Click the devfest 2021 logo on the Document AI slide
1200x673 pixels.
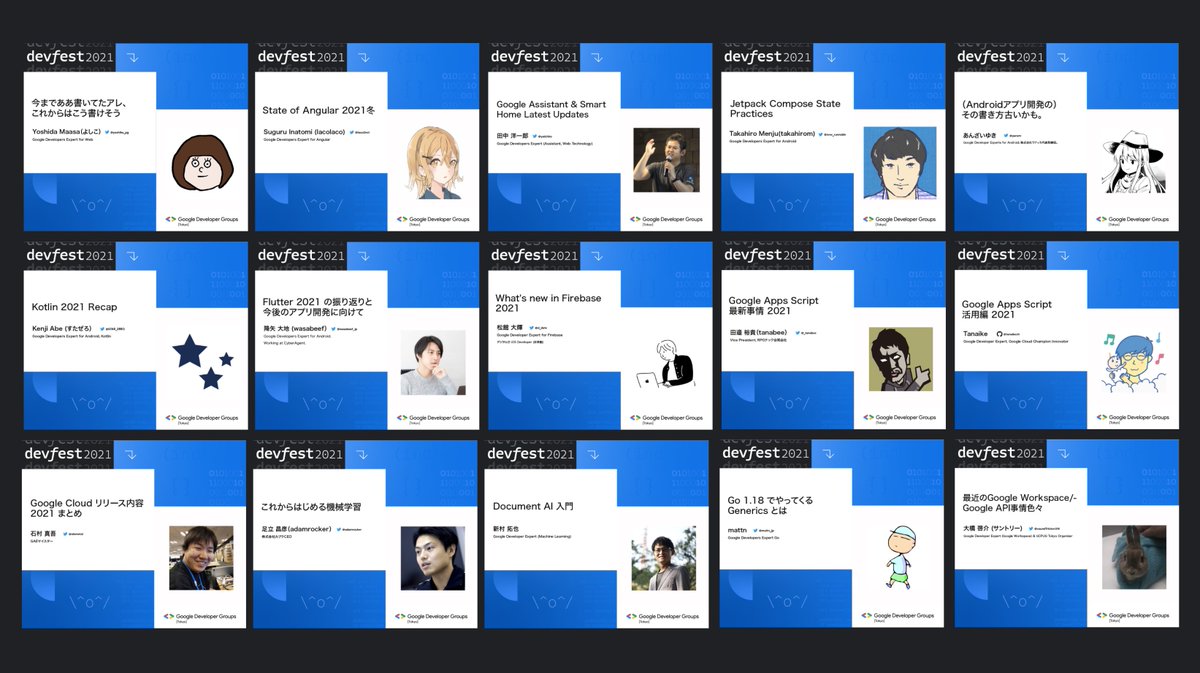click(533, 454)
